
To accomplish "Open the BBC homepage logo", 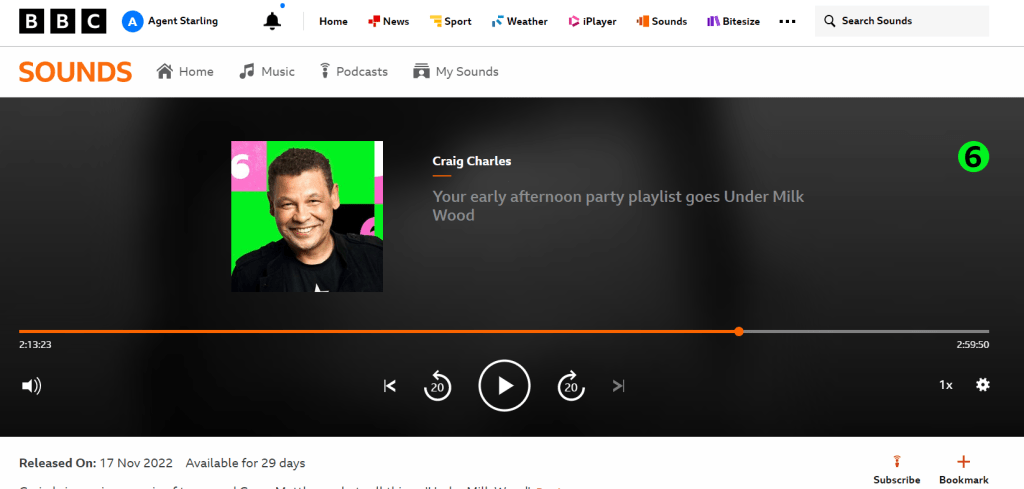I will pyautogui.click(x=62, y=21).
